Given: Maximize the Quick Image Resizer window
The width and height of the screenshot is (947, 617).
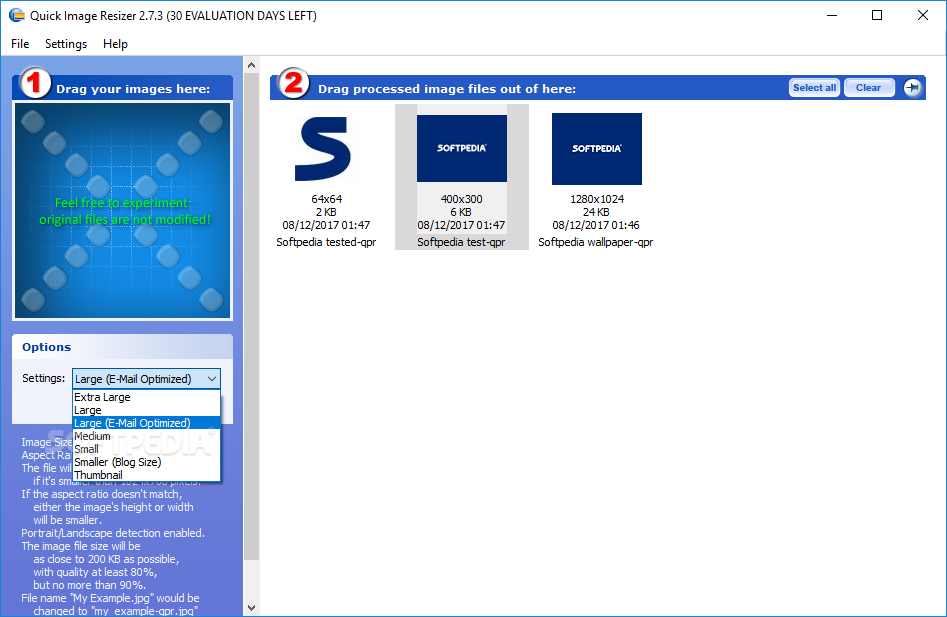Looking at the screenshot, I should click(x=877, y=15).
